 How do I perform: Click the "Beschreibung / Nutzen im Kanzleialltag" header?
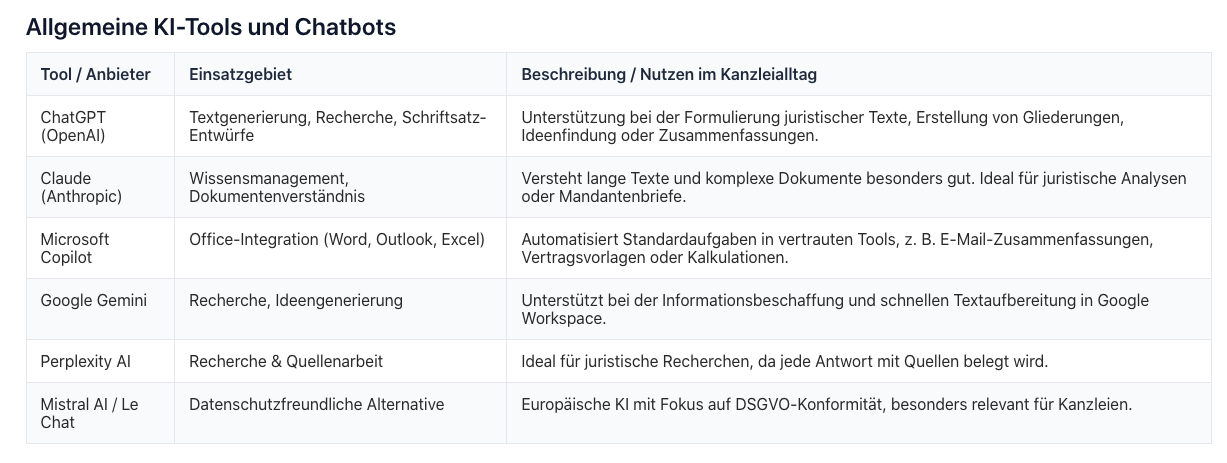[669, 75]
